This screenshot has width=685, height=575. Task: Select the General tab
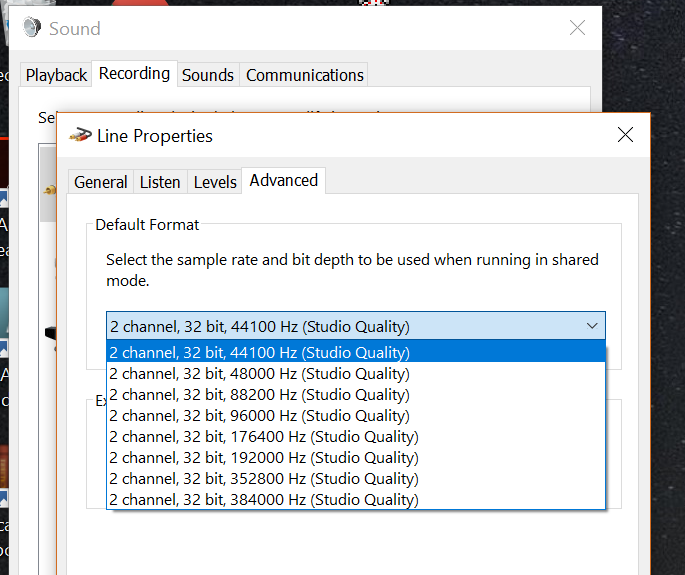(x=101, y=182)
